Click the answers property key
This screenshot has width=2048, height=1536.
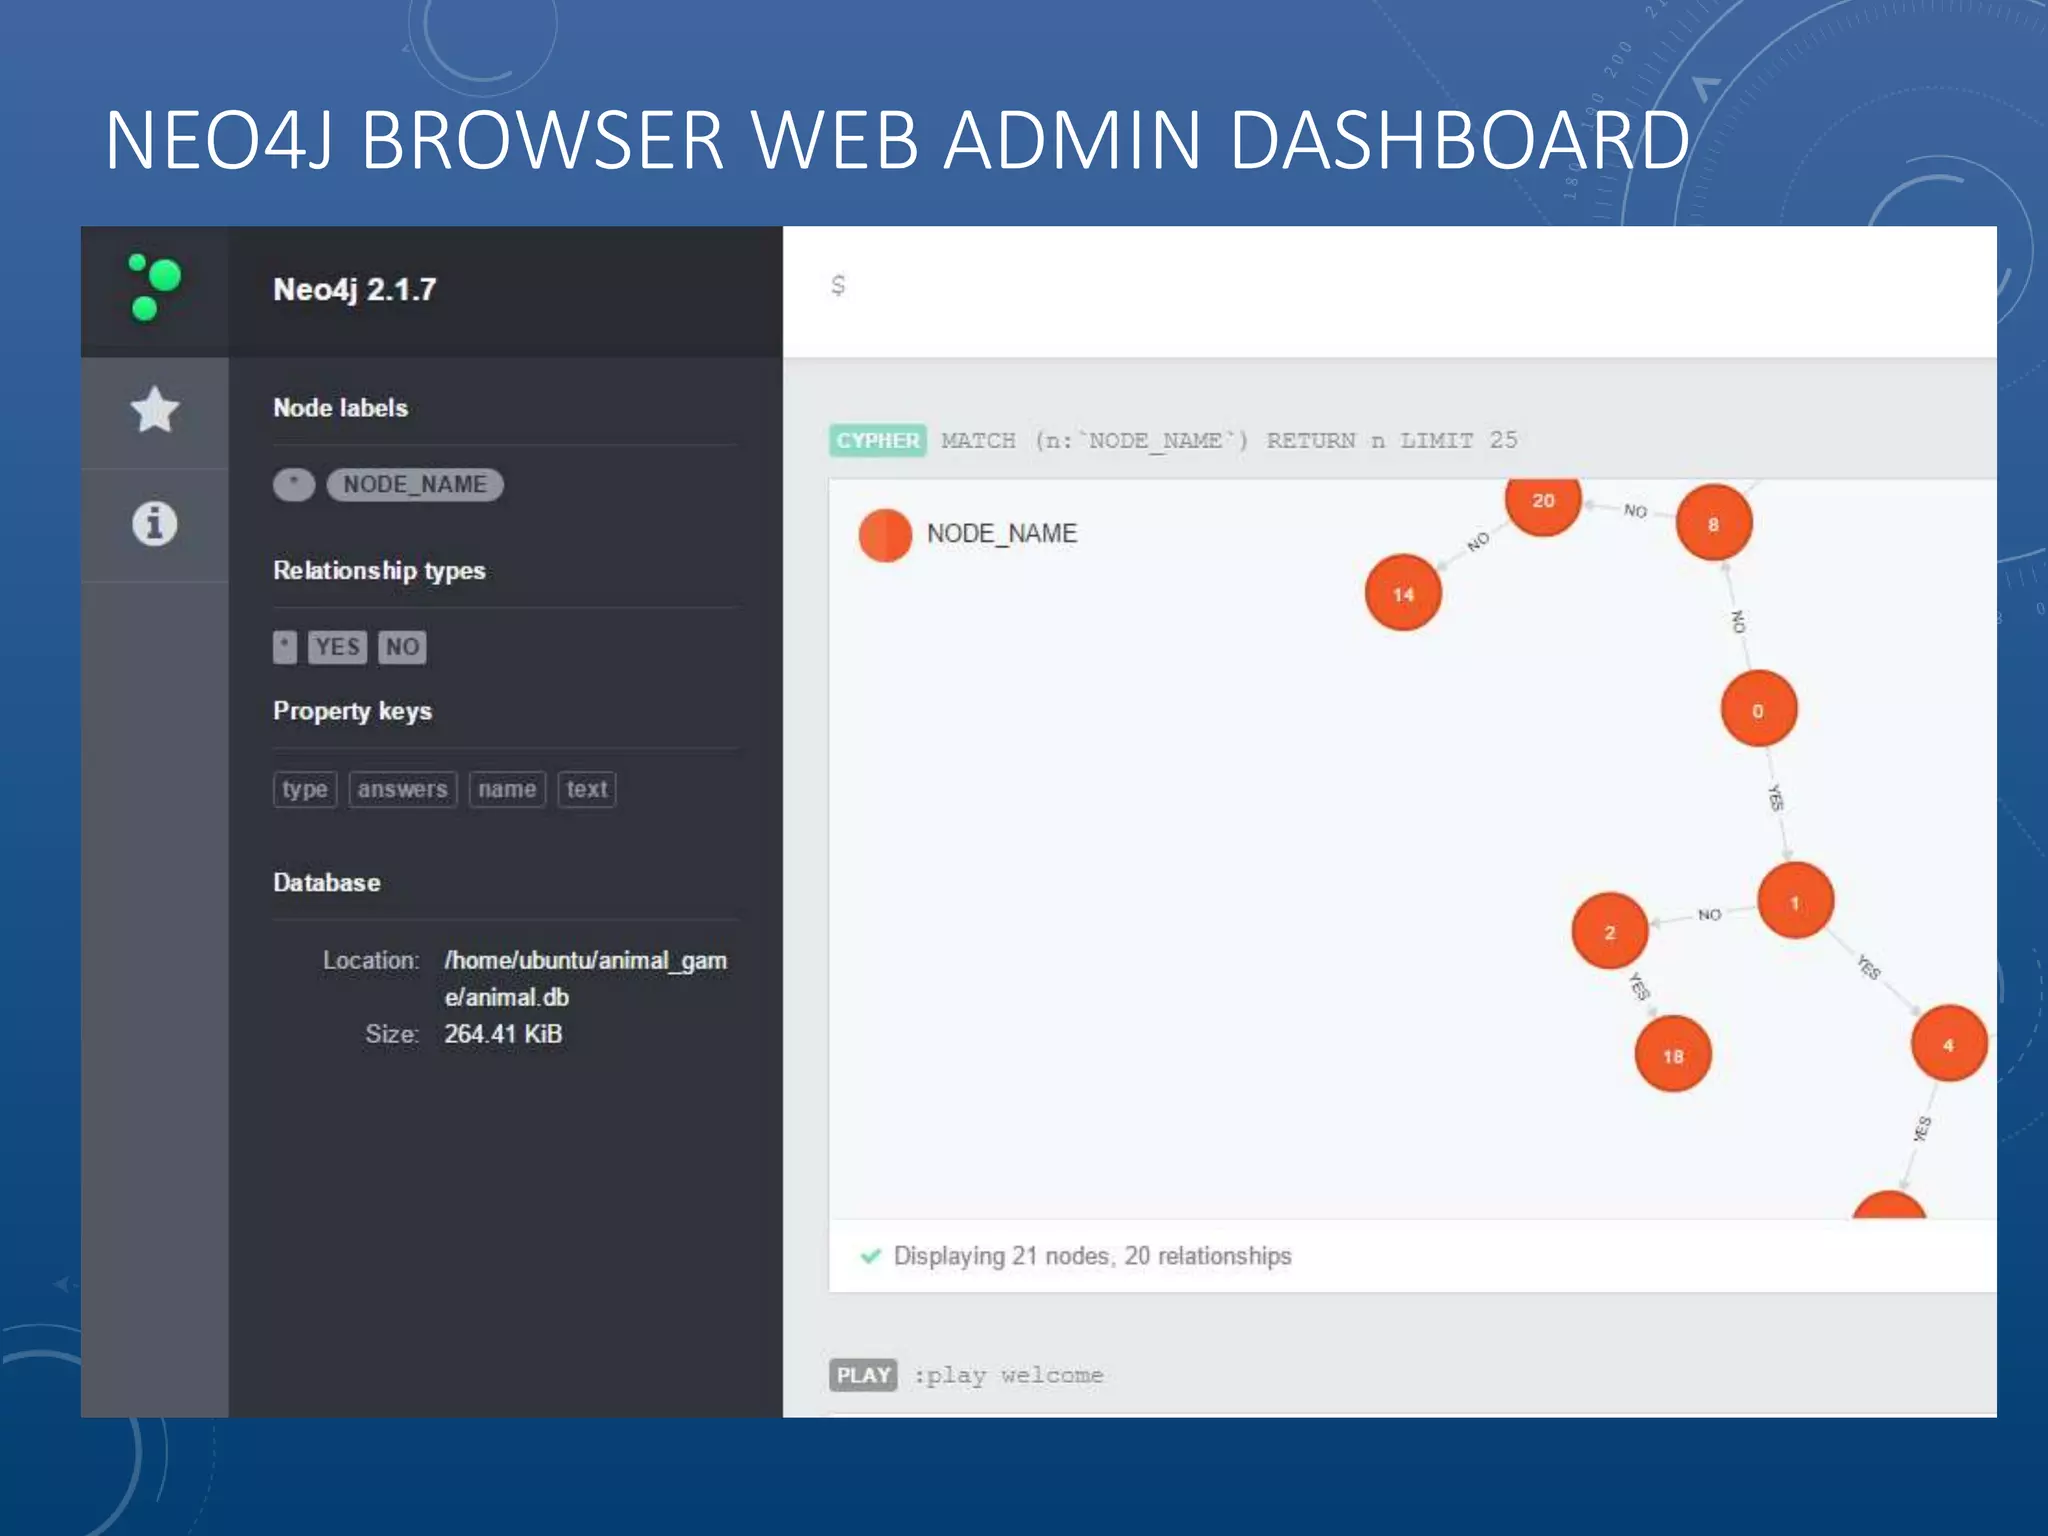tap(403, 789)
